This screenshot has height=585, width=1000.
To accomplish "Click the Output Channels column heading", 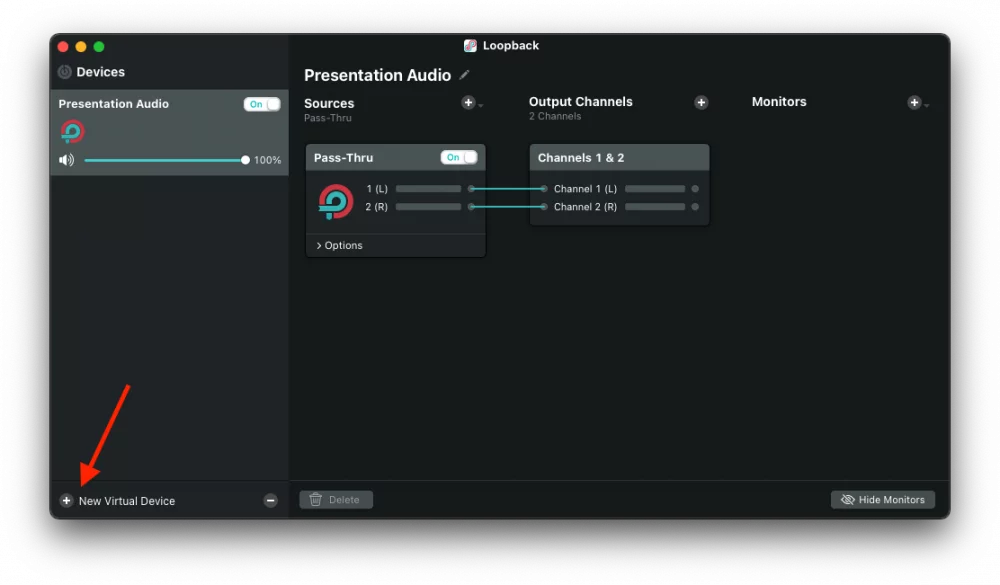I will tap(580, 101).
